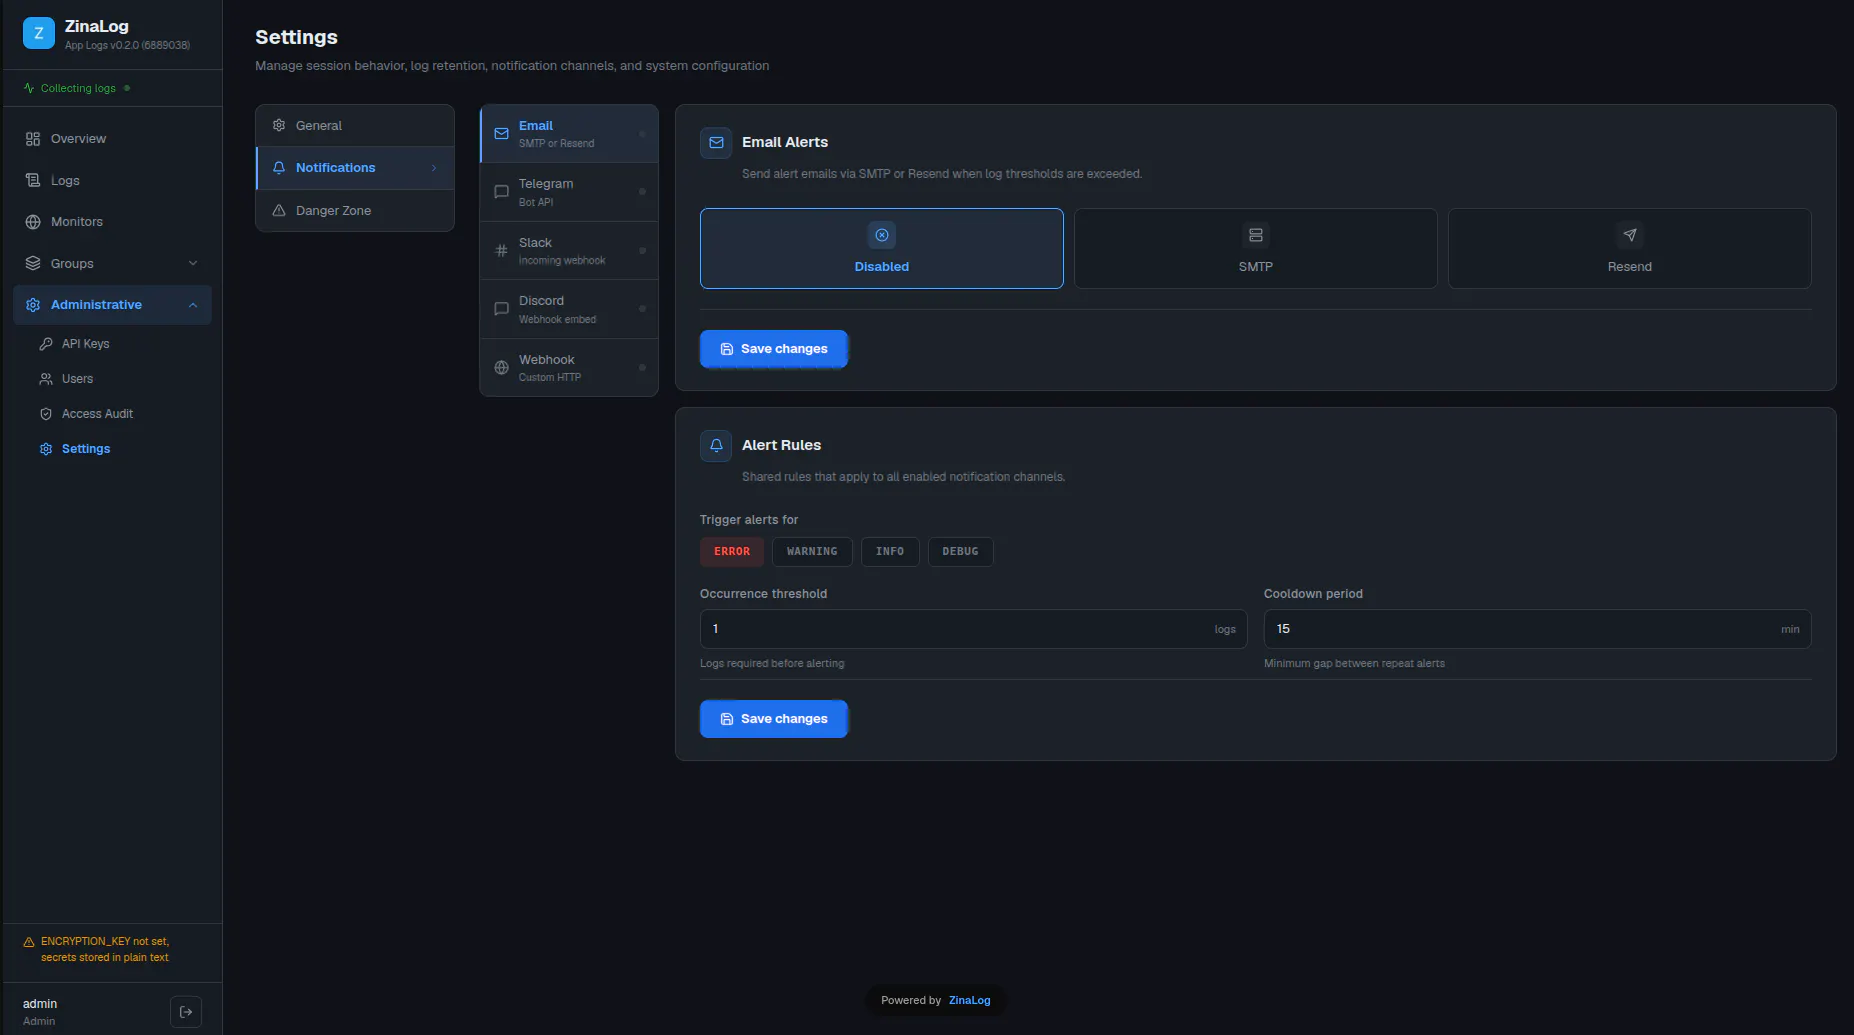Click the Collecting logs status text
Image resolution: width=1854 pixels, height=1035 pixels.
pyautogui.click(x=78, y=88)
